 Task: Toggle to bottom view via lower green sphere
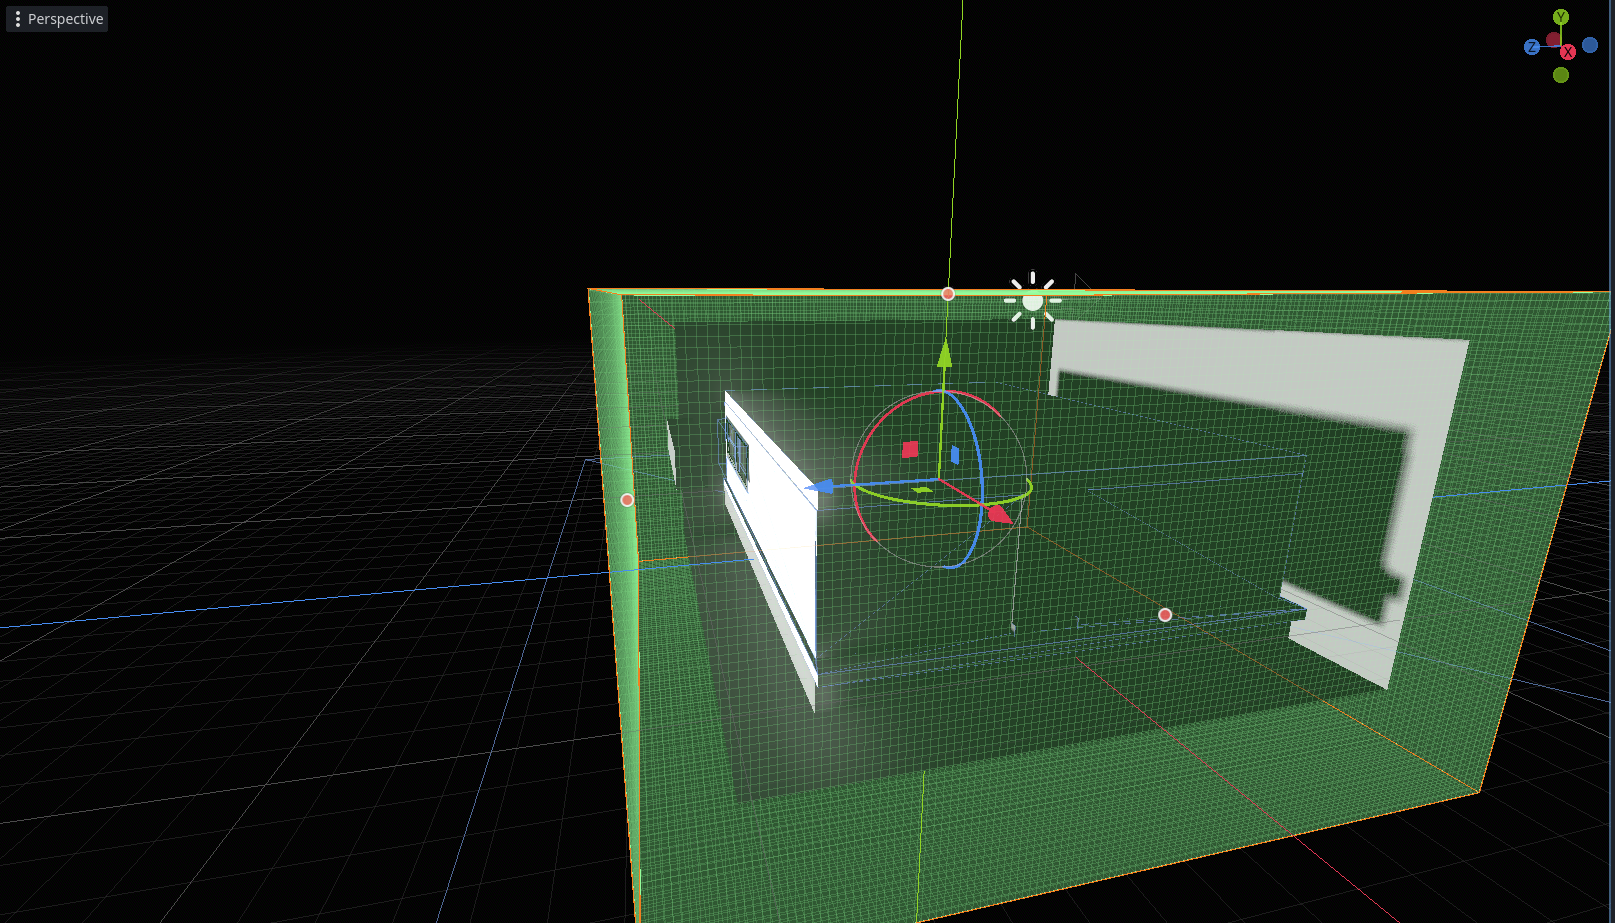click(1561, 75)
